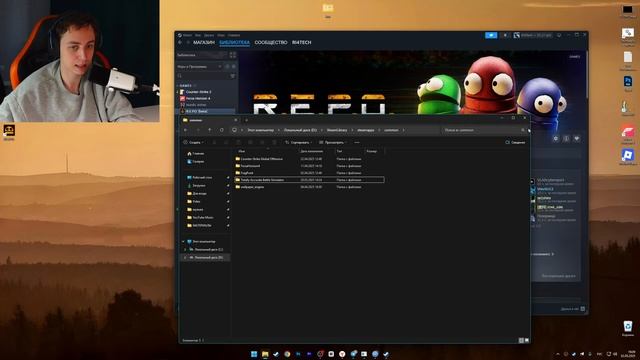
Task: Open YouTube Music quick access folder
Action: point(200,218)
